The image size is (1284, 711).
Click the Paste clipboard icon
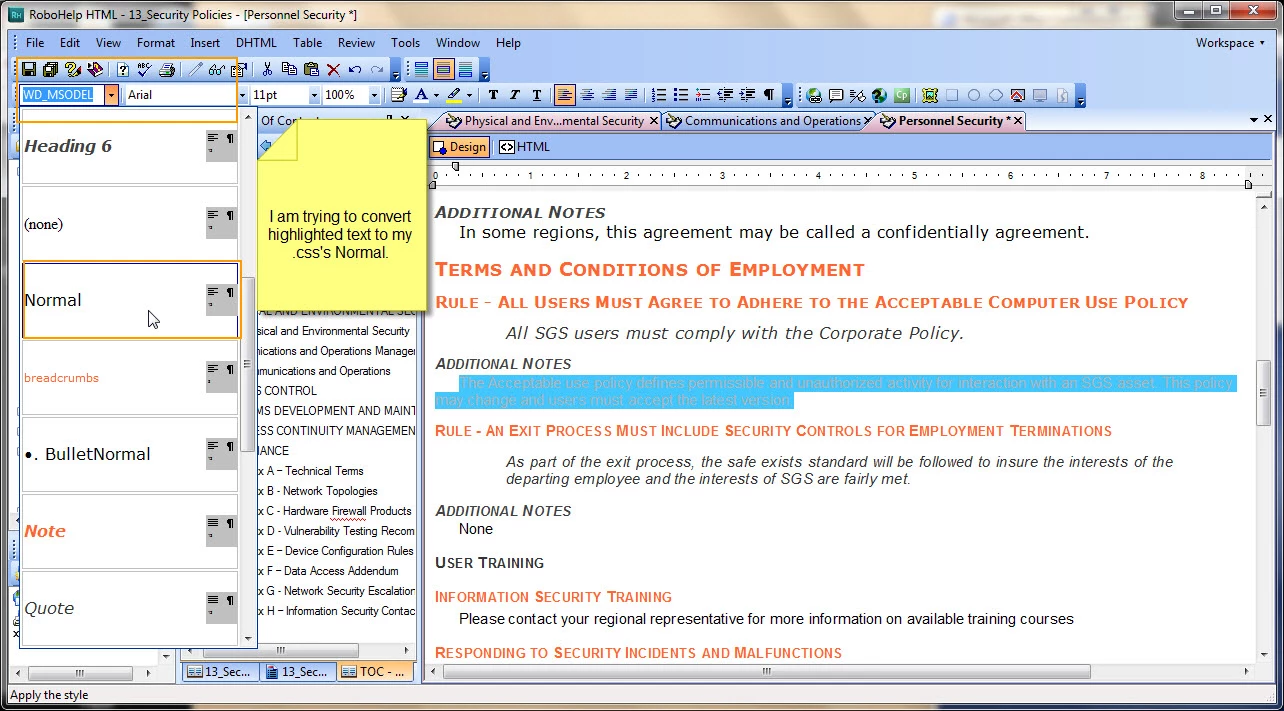[311, 69]
